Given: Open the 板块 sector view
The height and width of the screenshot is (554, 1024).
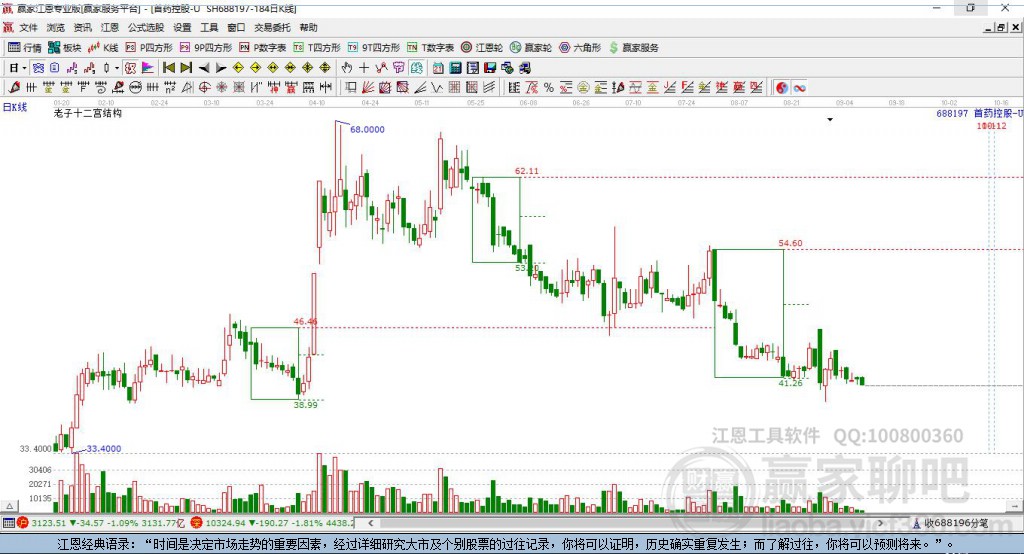Looking at the screenshot, I should (64, 48).
